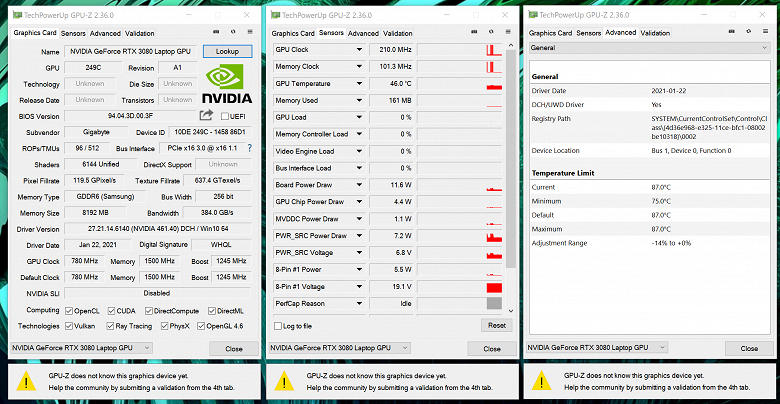Open the GPU Clock sensor dropdown arrow
Image resolution: width=780 pixels, height=404 pixels.
(x=359, y=50)
